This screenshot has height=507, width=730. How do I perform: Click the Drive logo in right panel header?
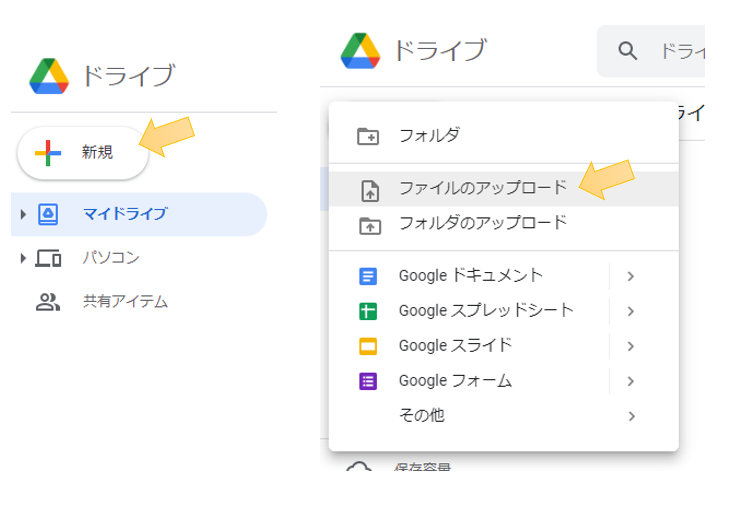[360, 51]
